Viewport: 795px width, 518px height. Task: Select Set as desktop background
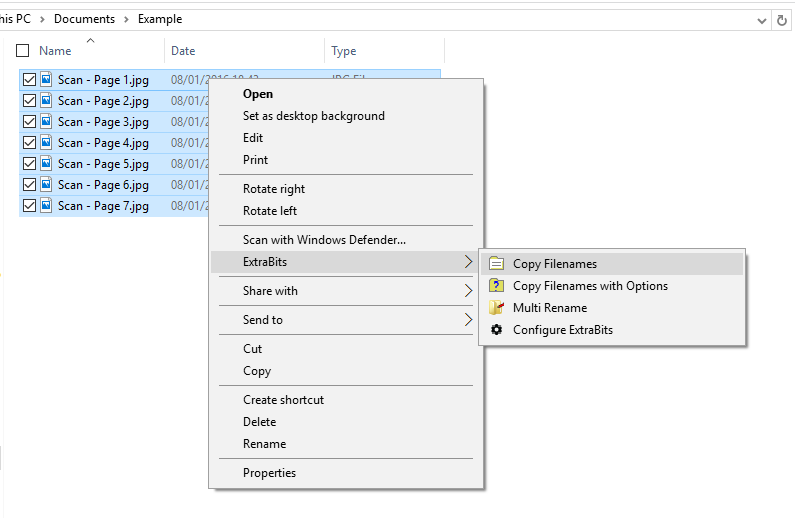click(313, 116)
